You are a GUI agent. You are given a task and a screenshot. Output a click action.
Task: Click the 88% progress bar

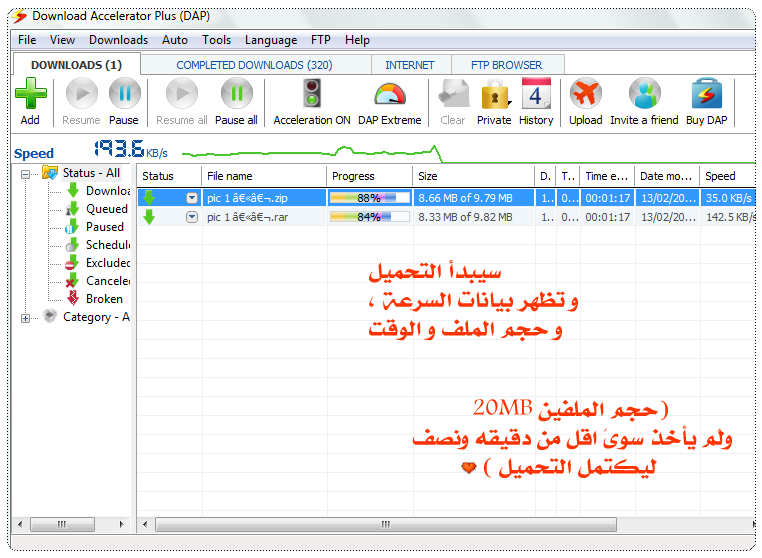369,198
